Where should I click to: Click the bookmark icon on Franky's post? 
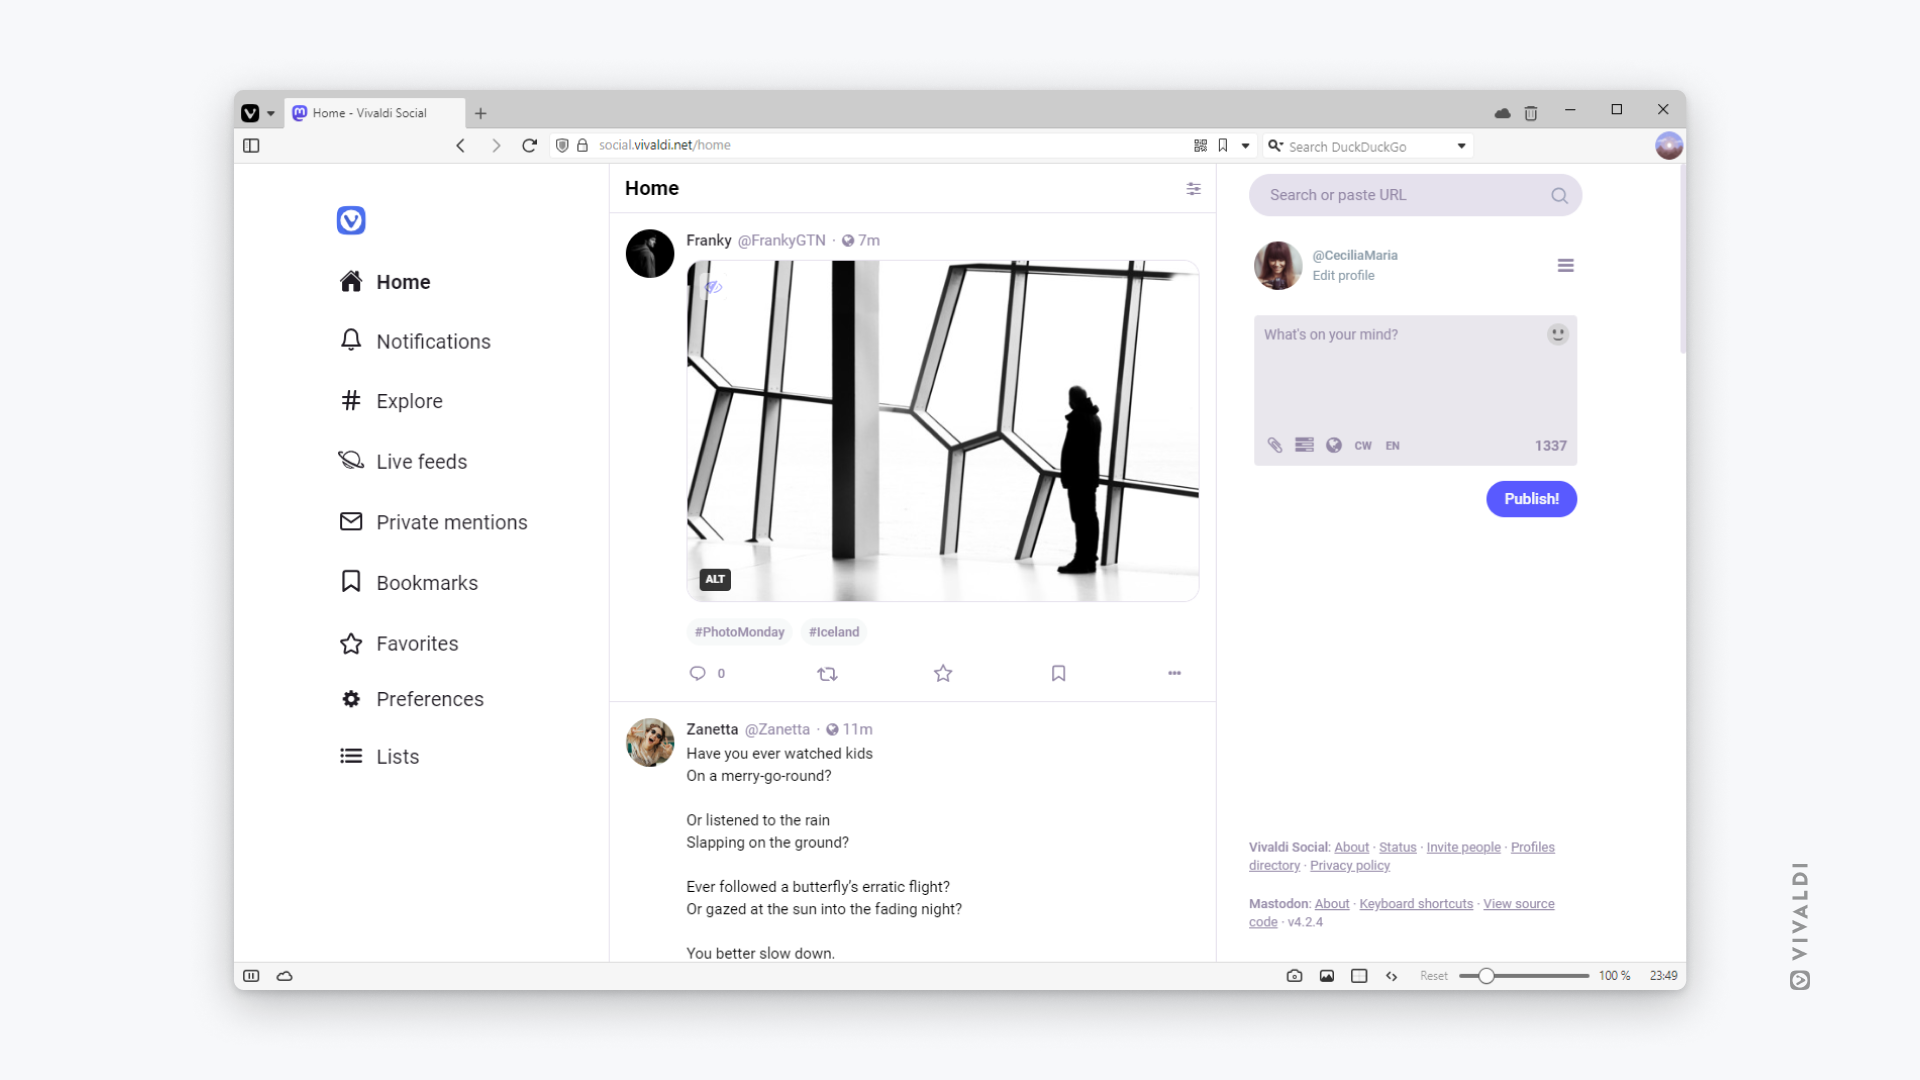tap(1059, 673)
